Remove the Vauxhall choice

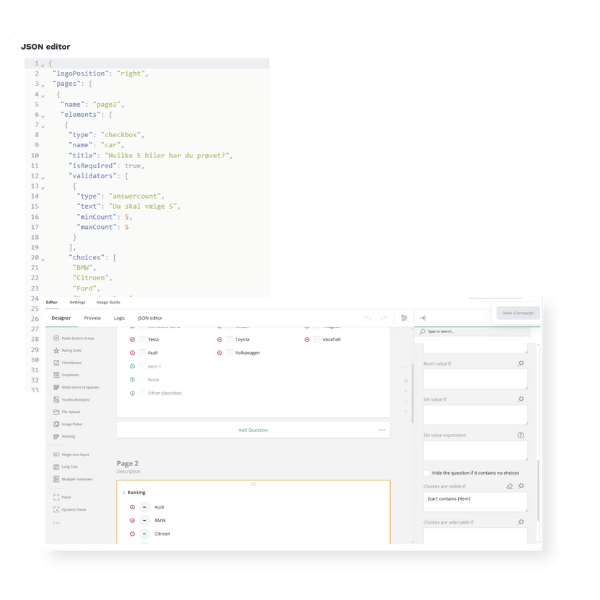coord(307,339)
